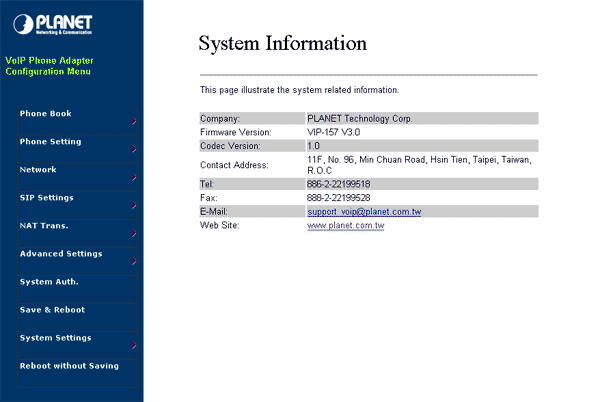Open the NAT Trans. menu

point(44,226)
